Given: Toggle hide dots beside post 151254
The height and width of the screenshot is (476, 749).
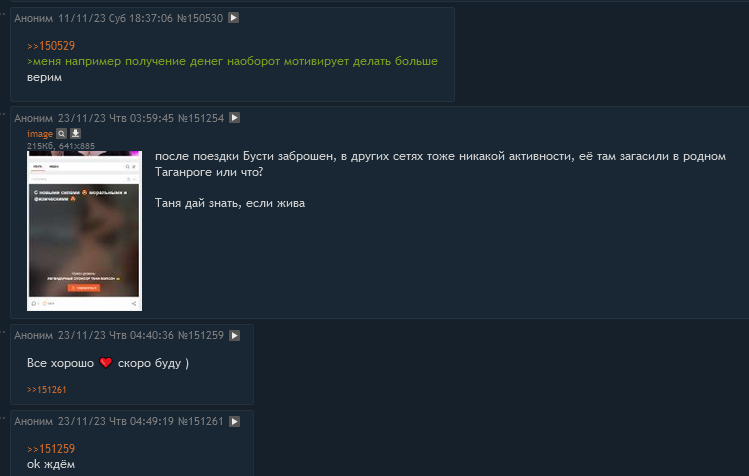Looking at the screenshot, I should (x=3, y=114).
